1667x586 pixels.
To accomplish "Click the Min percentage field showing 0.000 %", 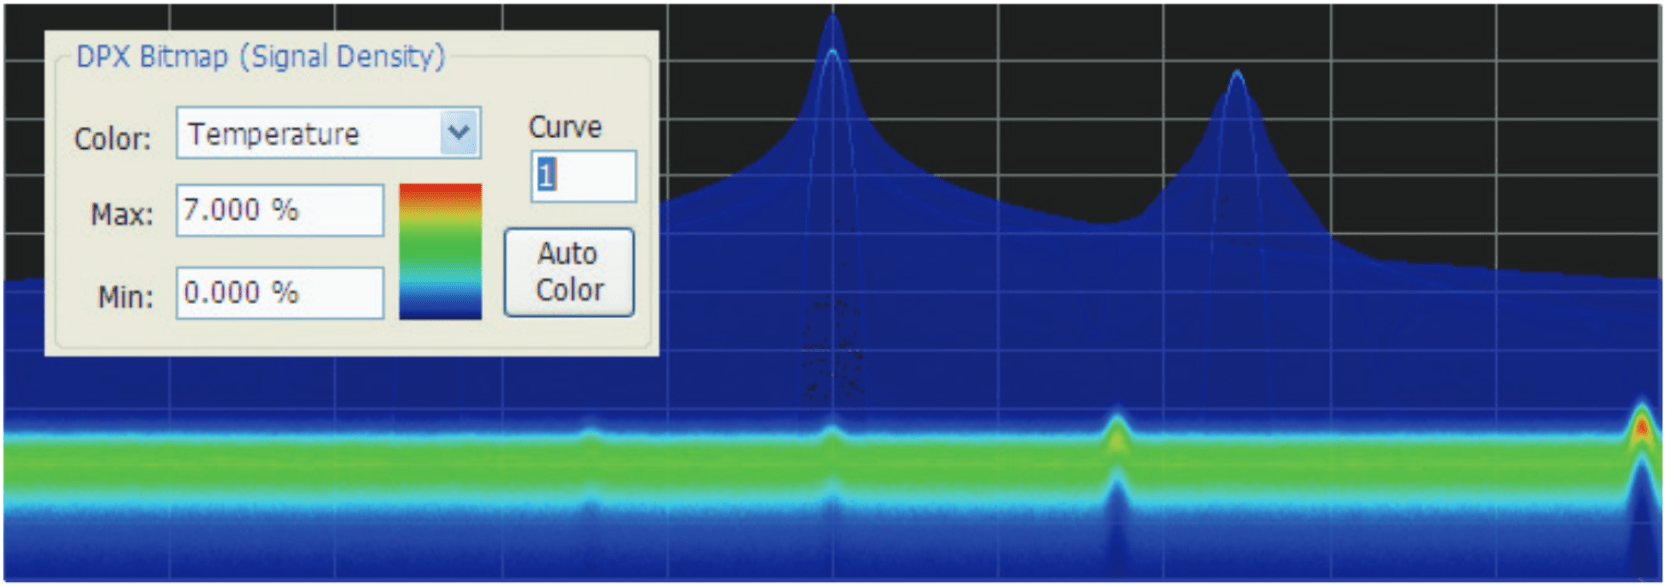I will point(279,293).
